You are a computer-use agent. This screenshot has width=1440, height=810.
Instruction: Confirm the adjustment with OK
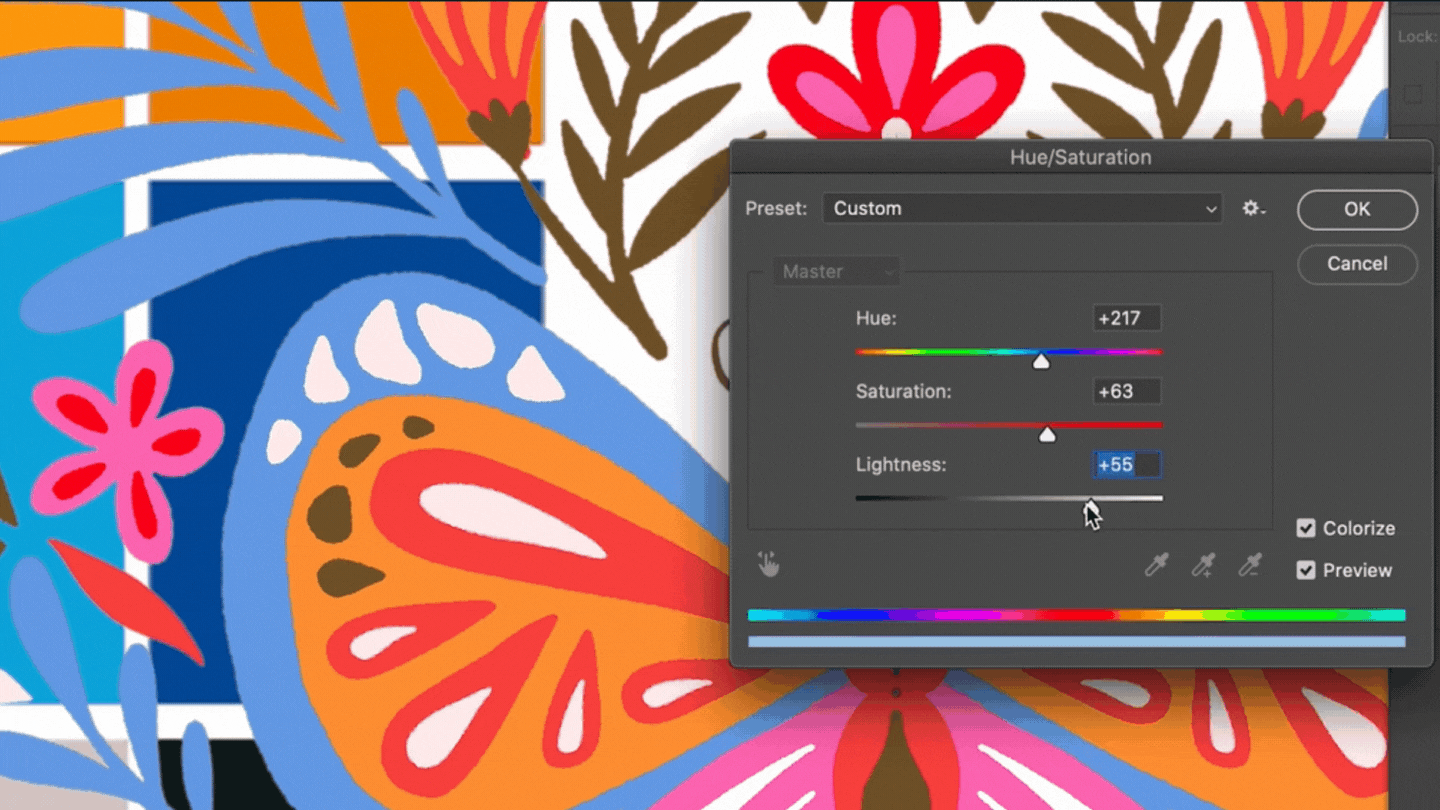point(1357,210)
